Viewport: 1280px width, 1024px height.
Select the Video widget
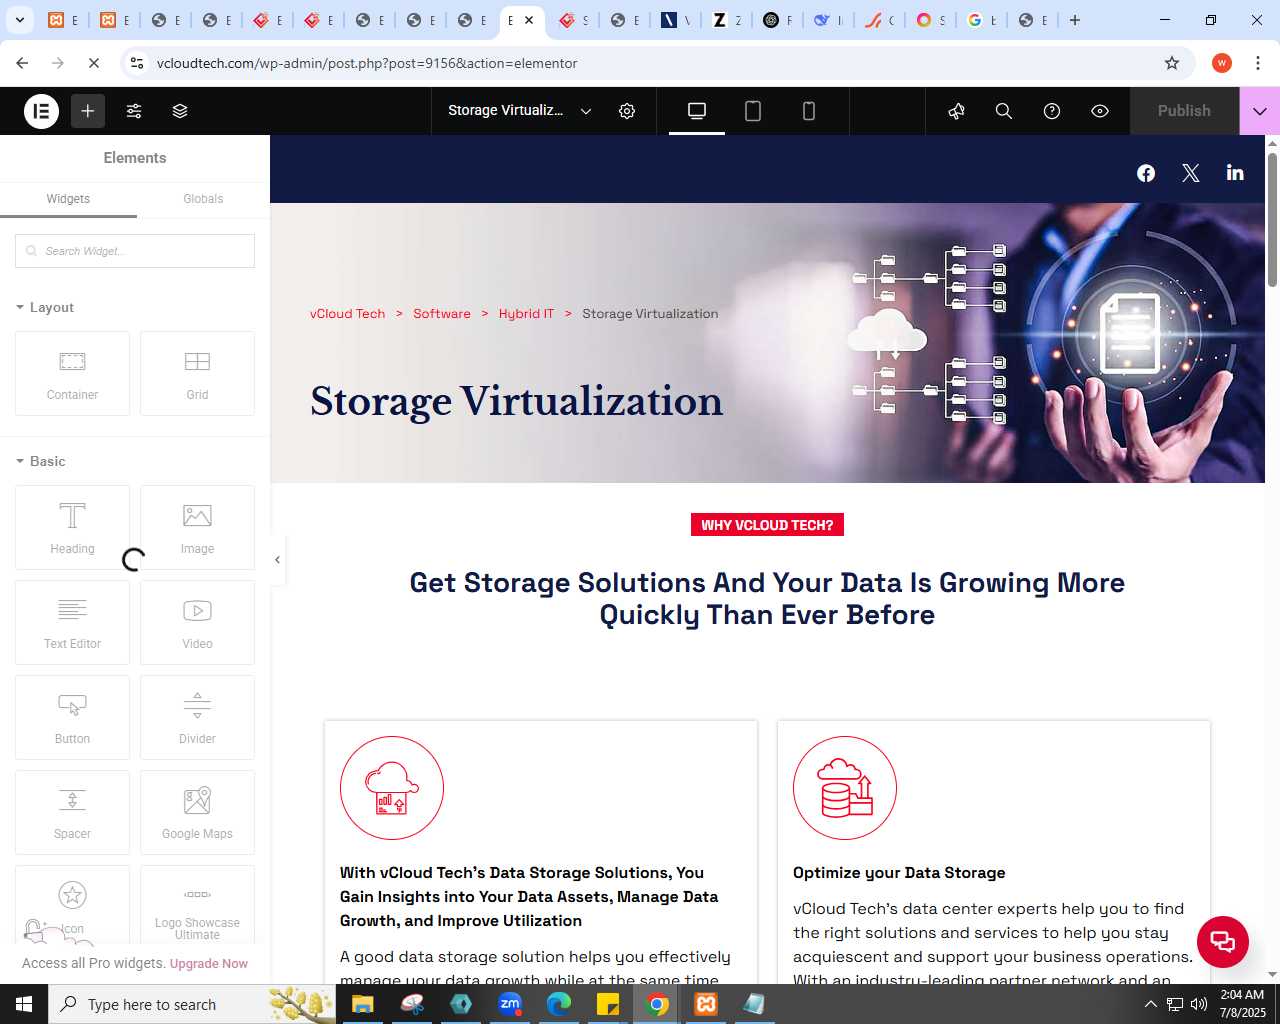point(197,622)
